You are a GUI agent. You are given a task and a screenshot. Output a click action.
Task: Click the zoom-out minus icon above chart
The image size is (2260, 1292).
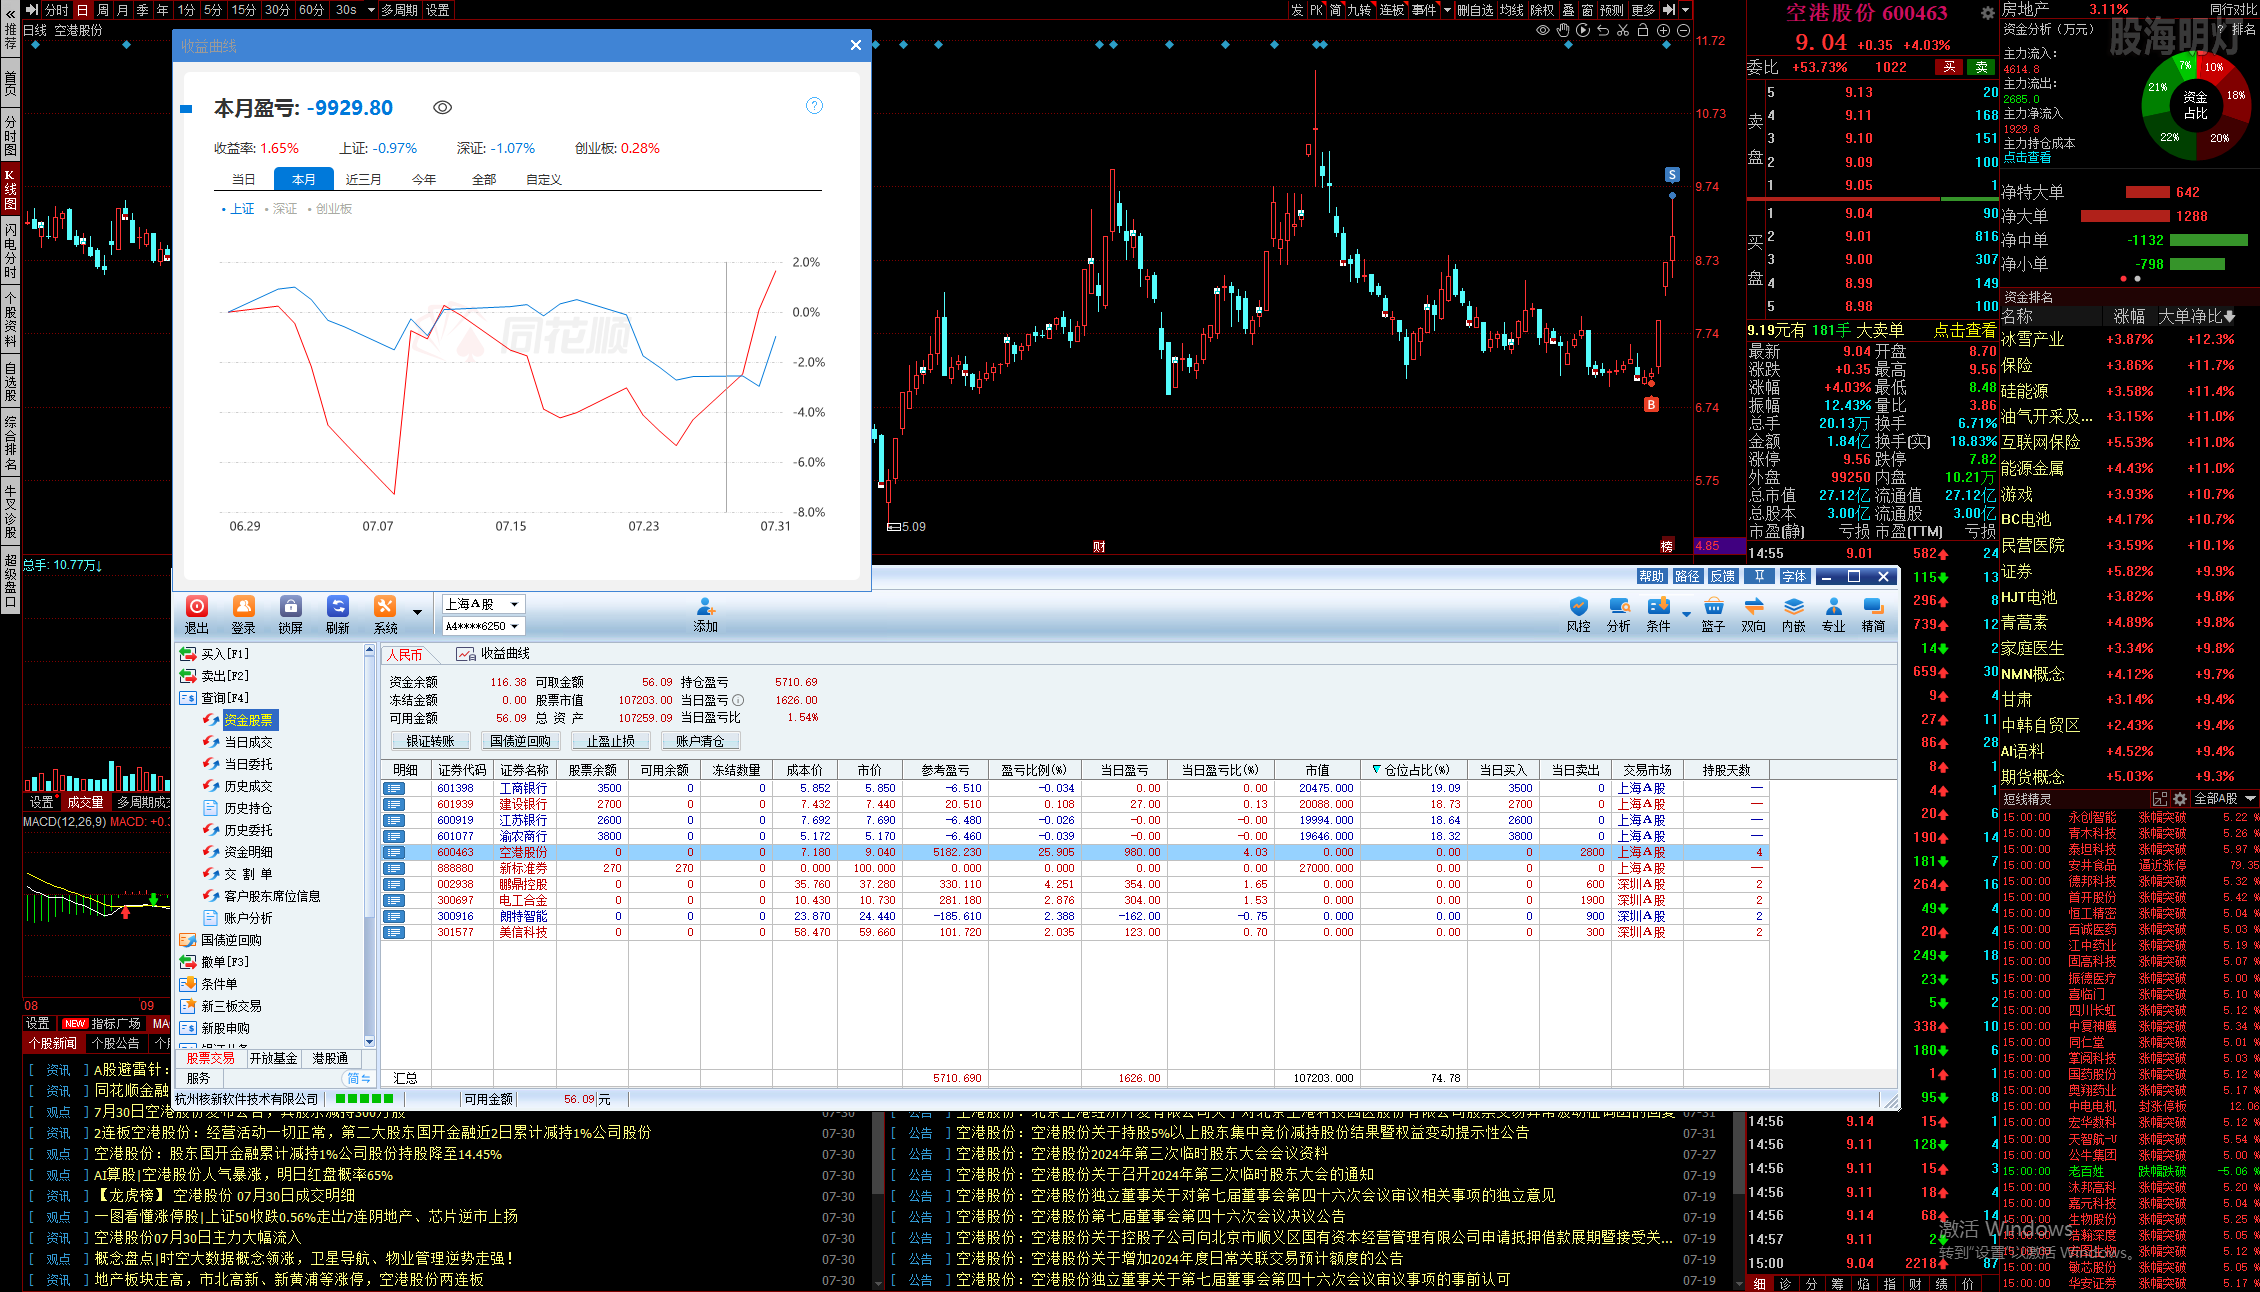1683,30
